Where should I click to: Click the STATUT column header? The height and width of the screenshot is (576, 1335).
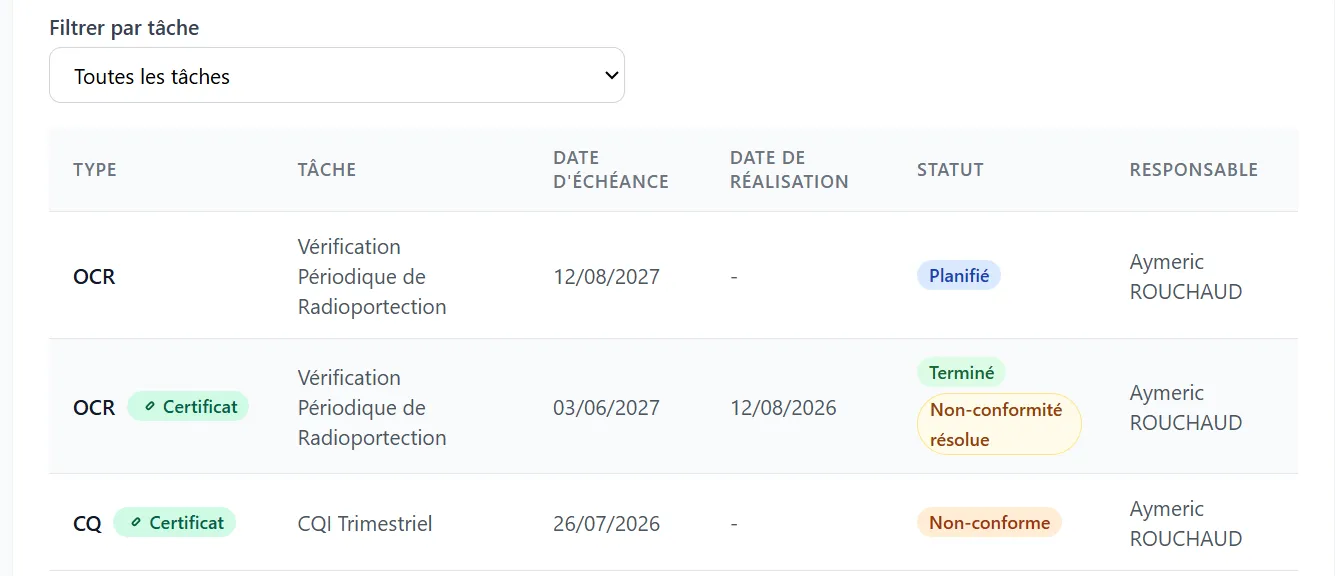[x=950, y=170]
